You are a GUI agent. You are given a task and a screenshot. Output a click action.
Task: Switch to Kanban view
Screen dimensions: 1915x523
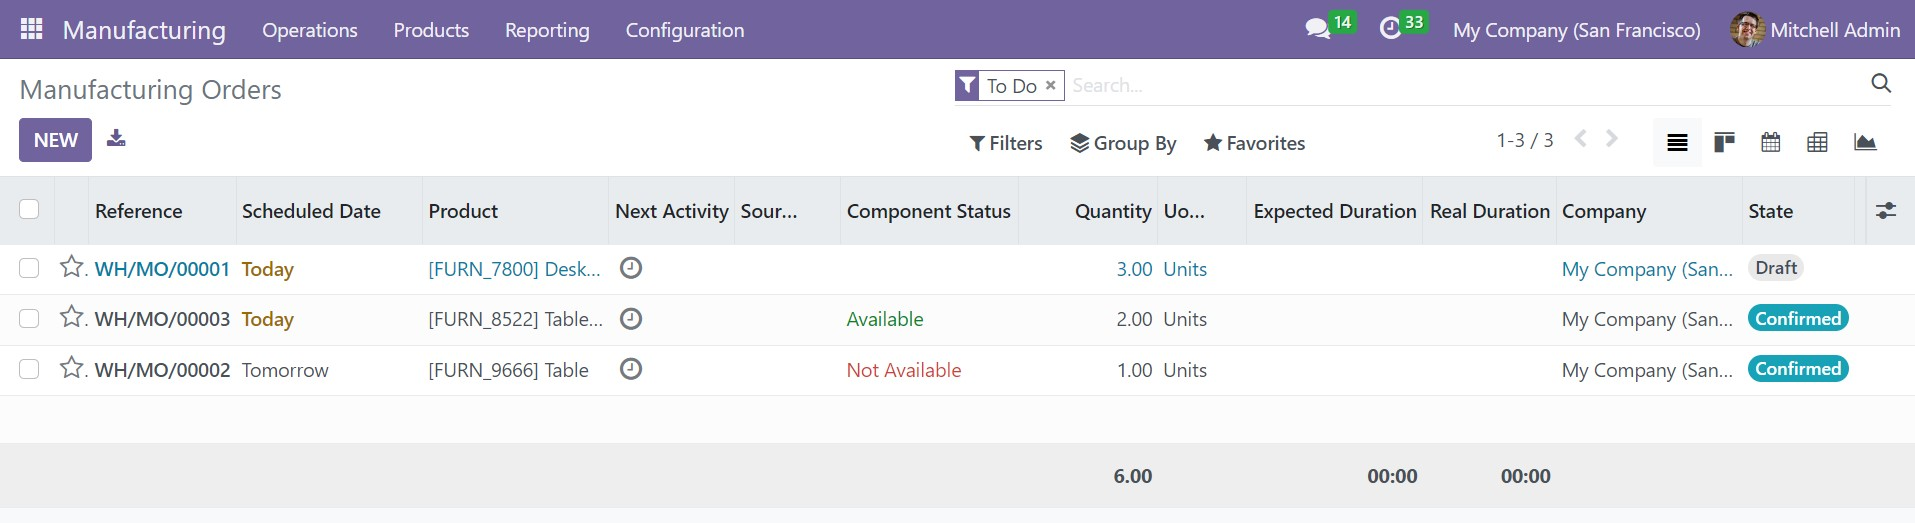click(1724, 142)
